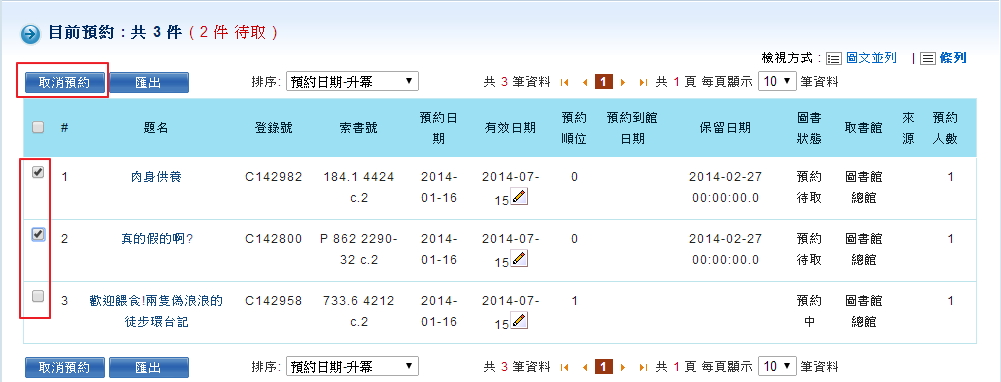Image resolution: width=1001 pixels, height=382 pixels.
Task: Click call number P 862 2290-32 c.2
Action: [359, 249]
